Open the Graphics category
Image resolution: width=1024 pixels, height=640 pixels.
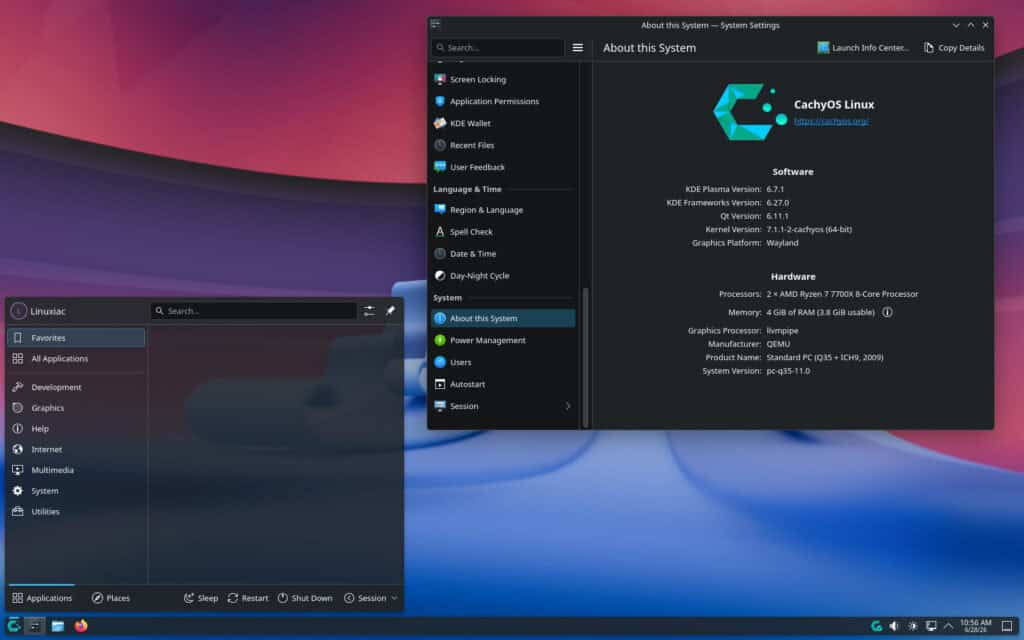(x=76, y=408)
